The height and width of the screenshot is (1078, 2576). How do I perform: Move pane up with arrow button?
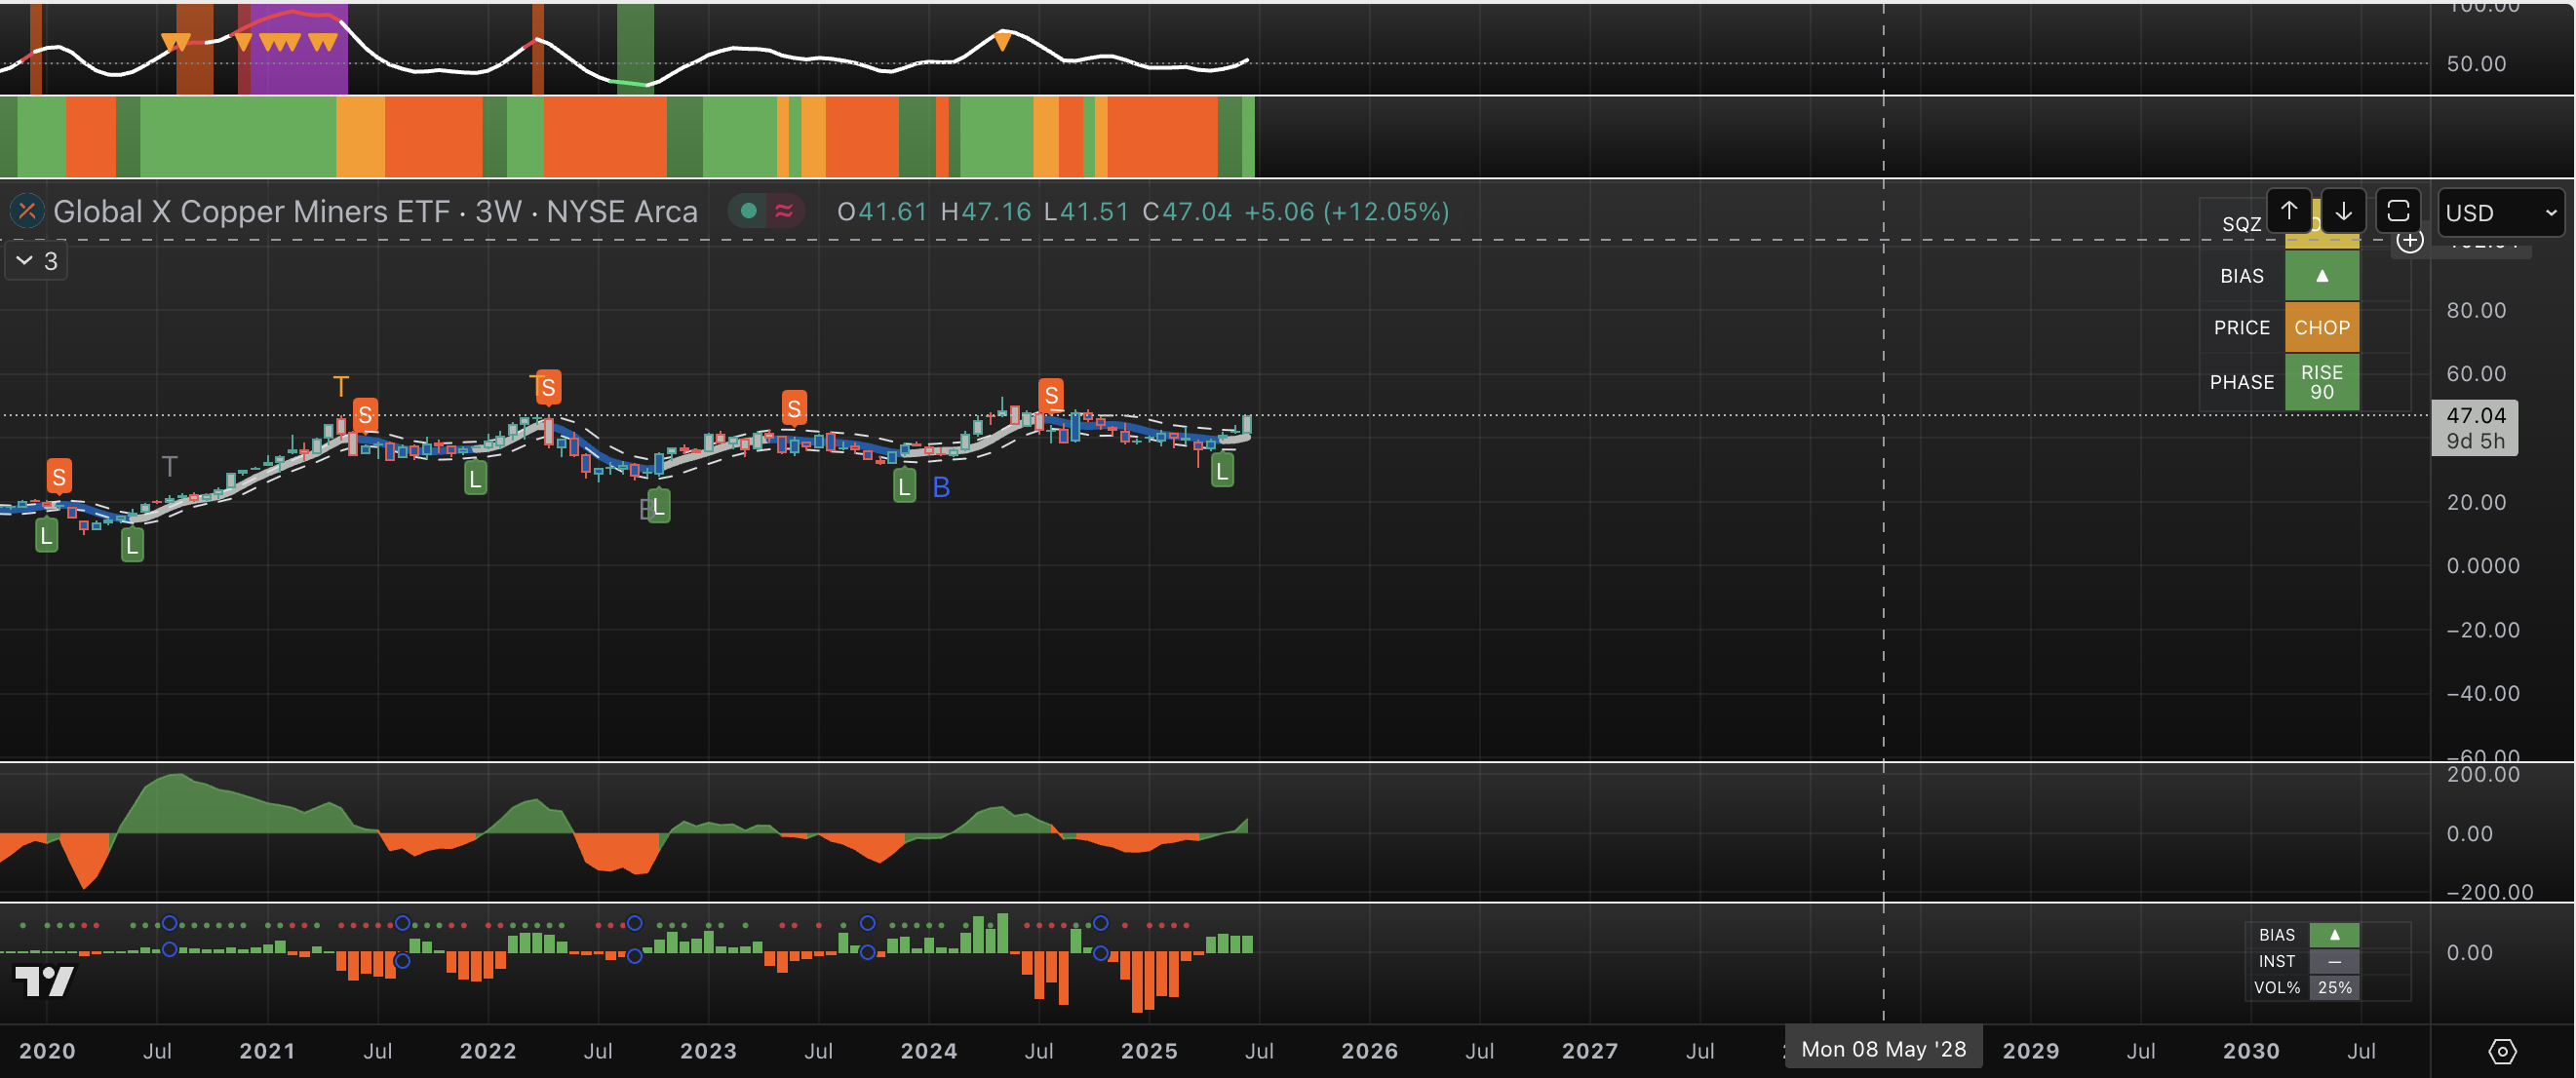2288,211
